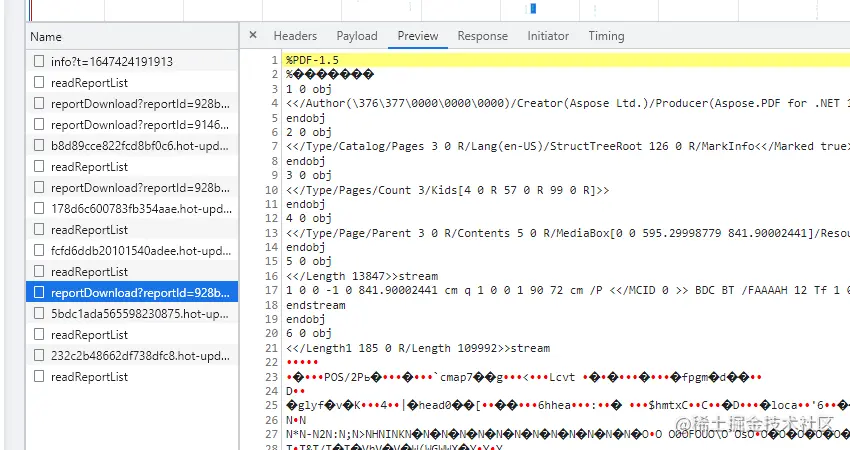Click the highlighted reportDownload?reportId=928b request
This screenshot has width=850, height=450.
140,293
